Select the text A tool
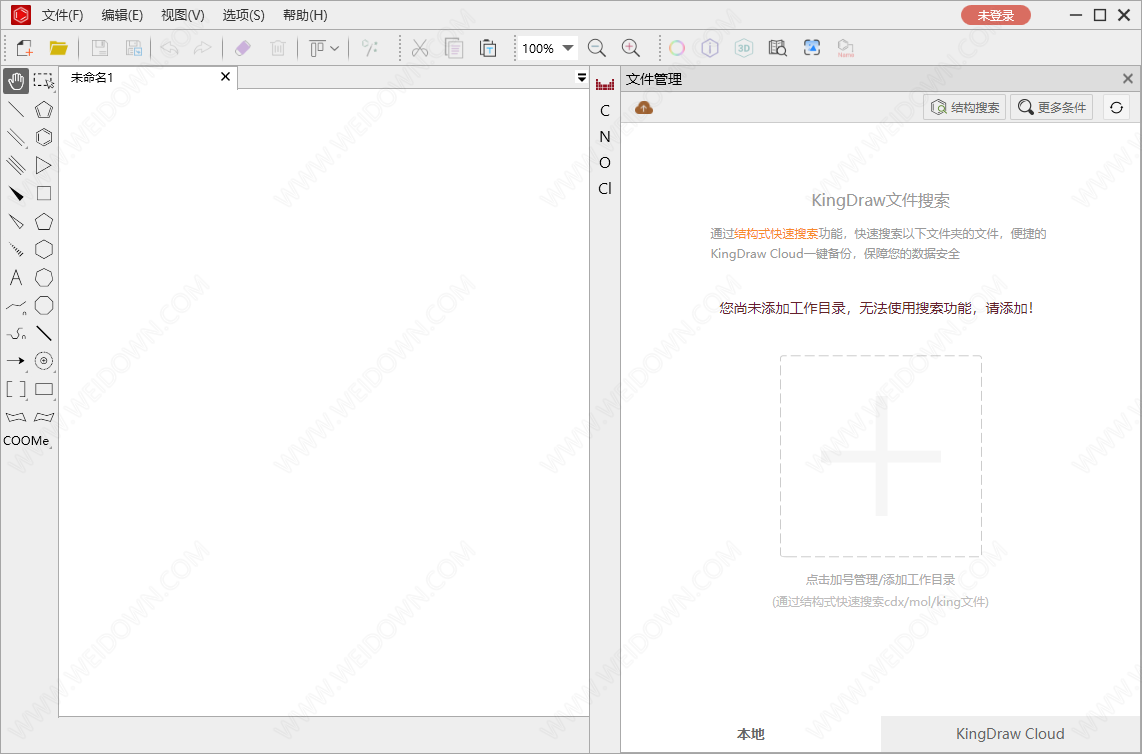This screenshot has width=1142, height=754. pos(16,278)
